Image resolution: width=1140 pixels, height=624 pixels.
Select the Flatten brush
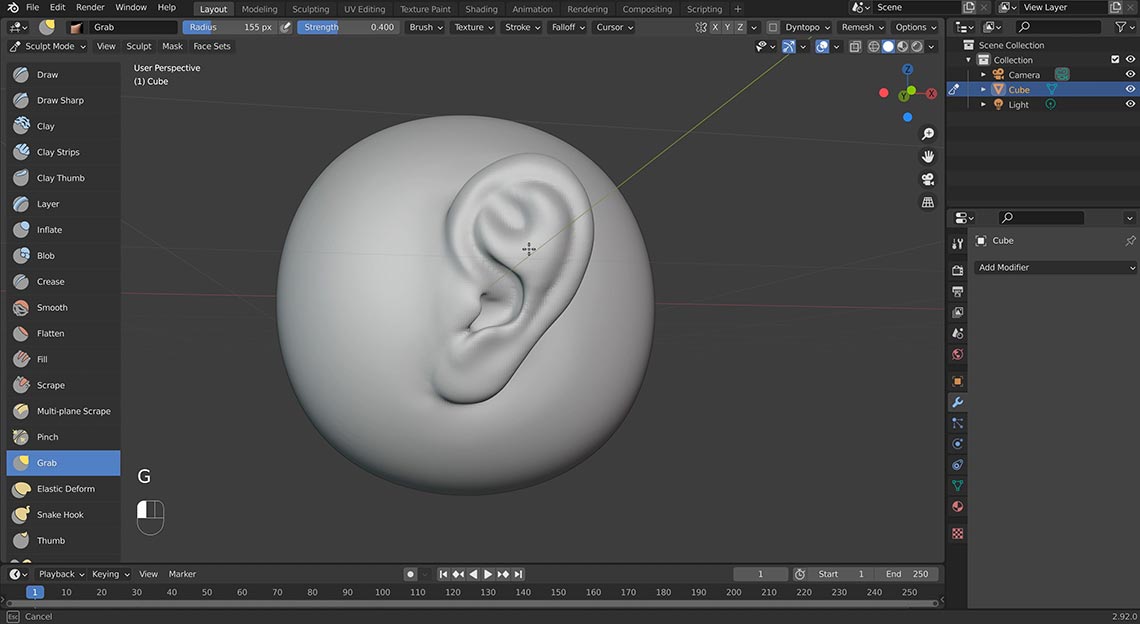click(63, 333)
